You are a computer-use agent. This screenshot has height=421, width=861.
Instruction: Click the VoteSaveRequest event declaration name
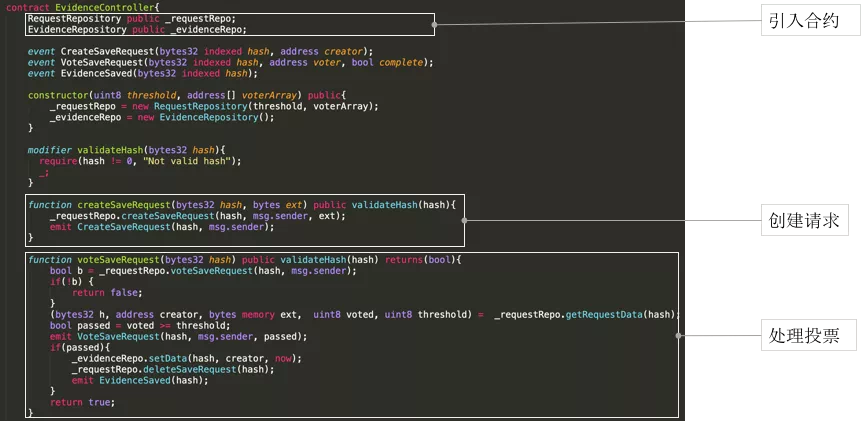[x=102, y=62]
